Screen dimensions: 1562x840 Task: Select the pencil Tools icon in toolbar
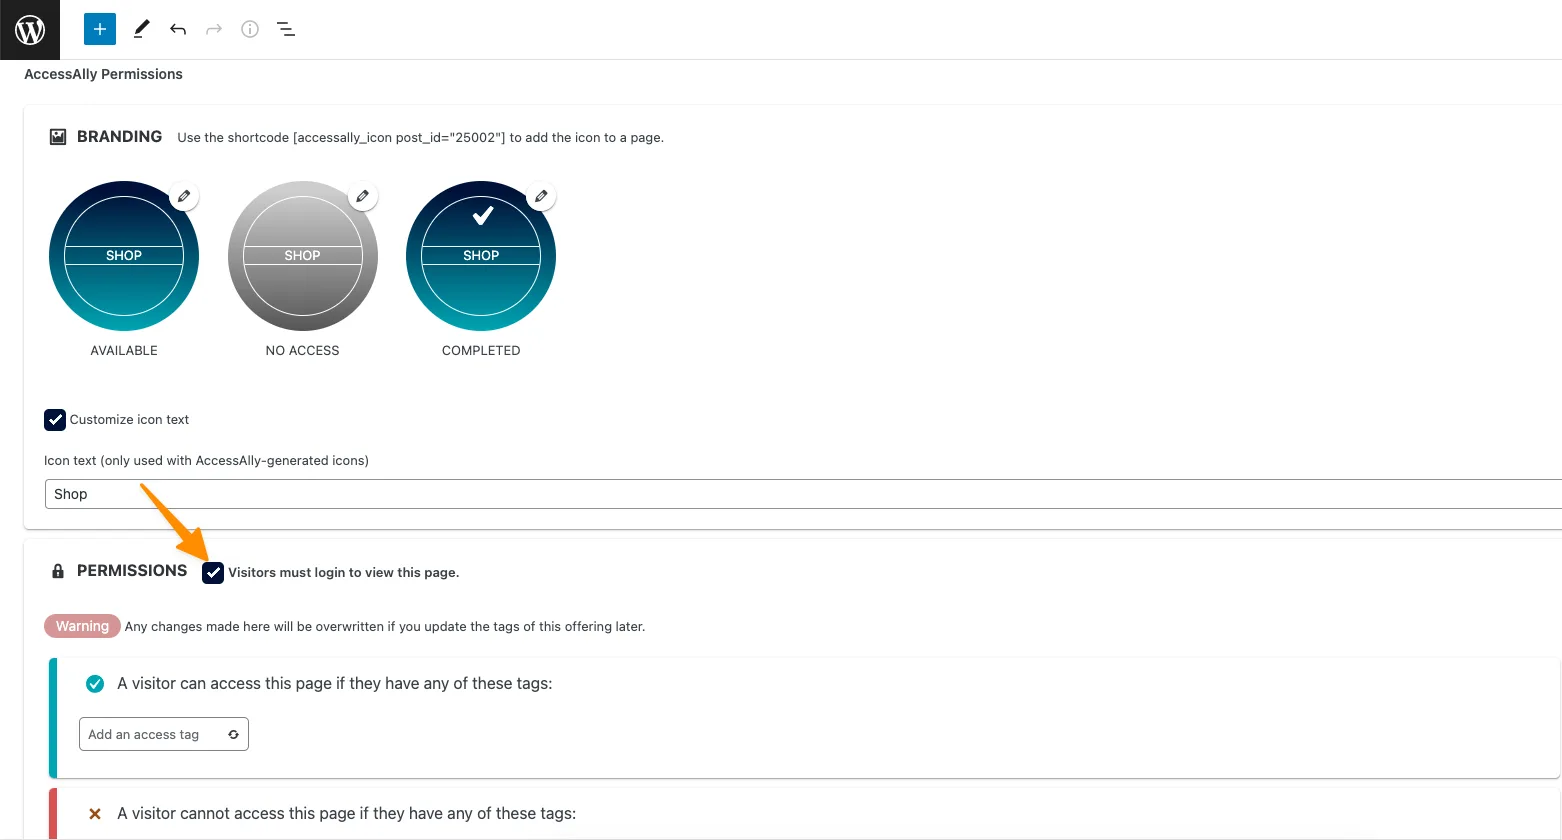pos(141,29)
